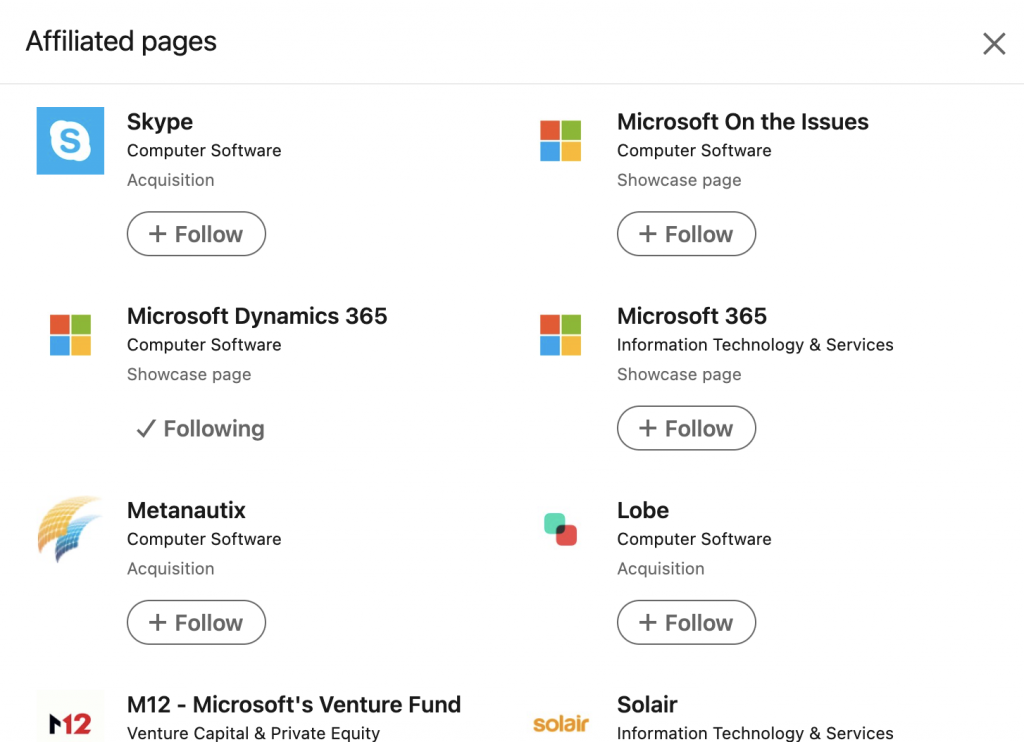This screenshot has height=742, width=1024.
Task: Click the Lobe logo icon
Action: 560,529
